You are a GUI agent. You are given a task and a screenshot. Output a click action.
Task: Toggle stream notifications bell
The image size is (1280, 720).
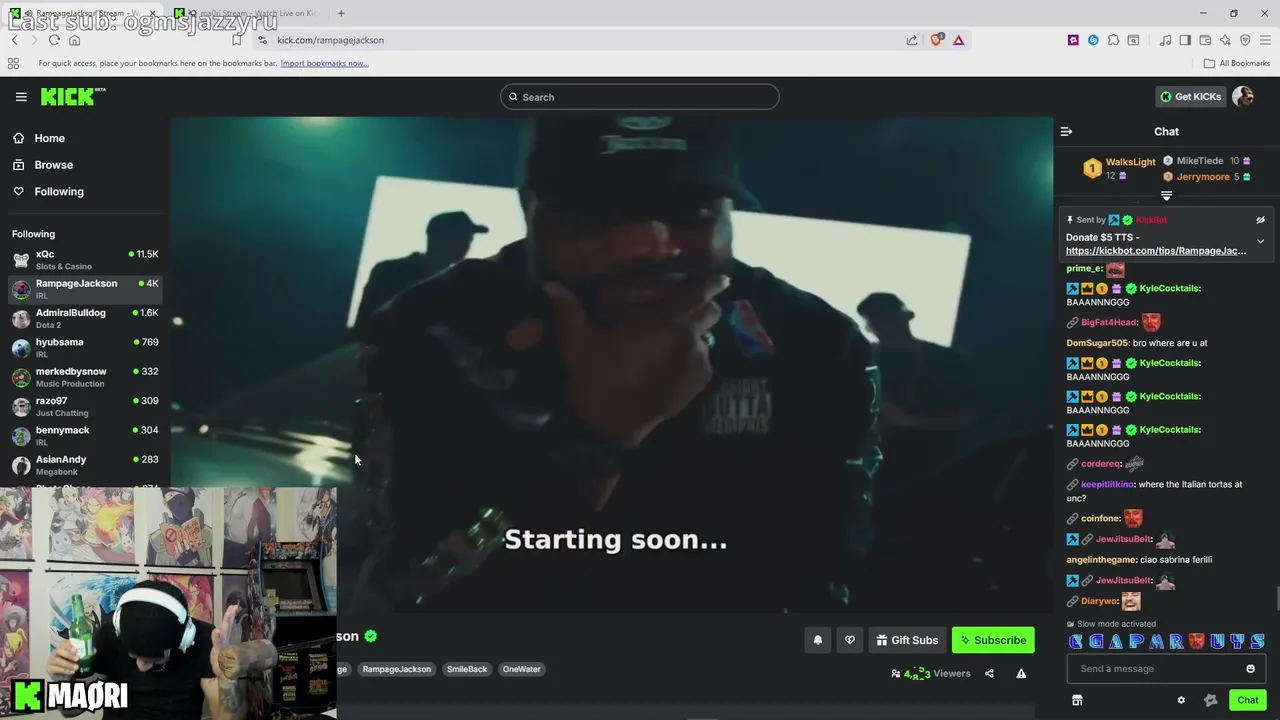point(818,641)
